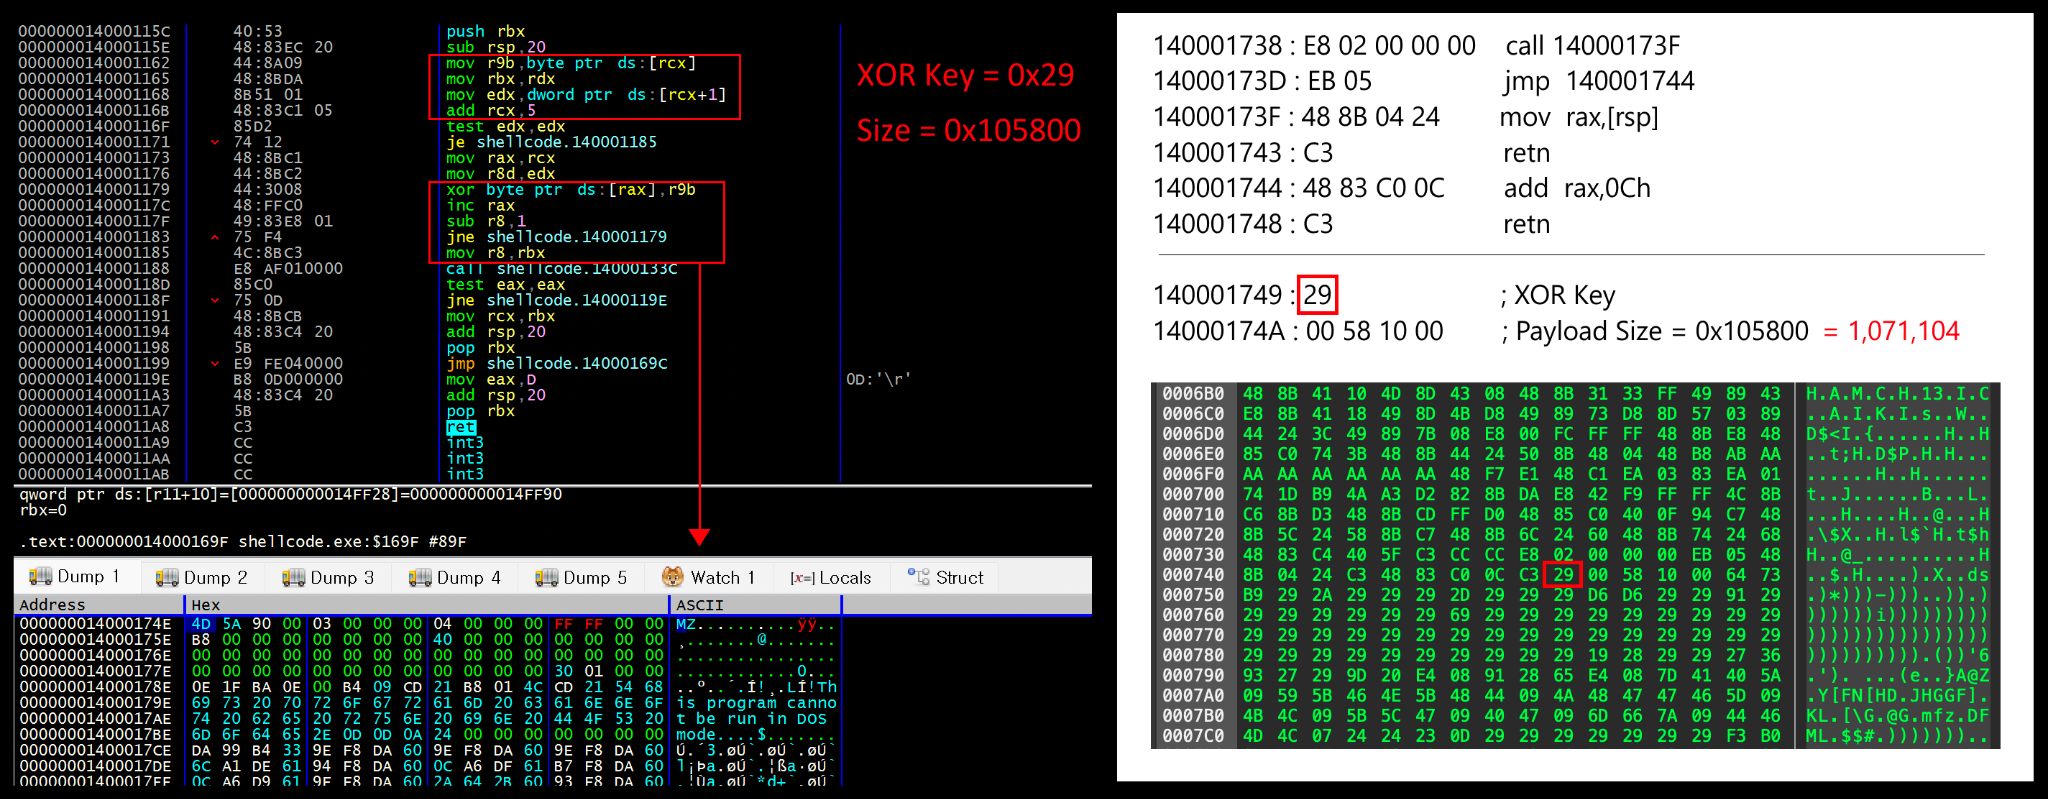2048x799 pixels.
Task: Open the Dump 3 tab
Action: pyautogui.click(x=328, y=577)
